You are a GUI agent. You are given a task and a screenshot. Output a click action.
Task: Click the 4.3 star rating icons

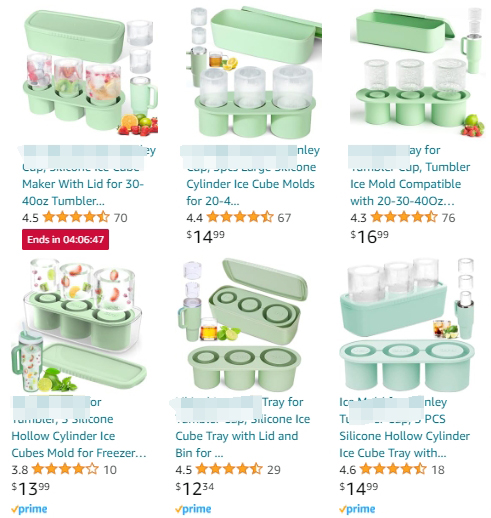pyautogui.click(x=404, y=217)
